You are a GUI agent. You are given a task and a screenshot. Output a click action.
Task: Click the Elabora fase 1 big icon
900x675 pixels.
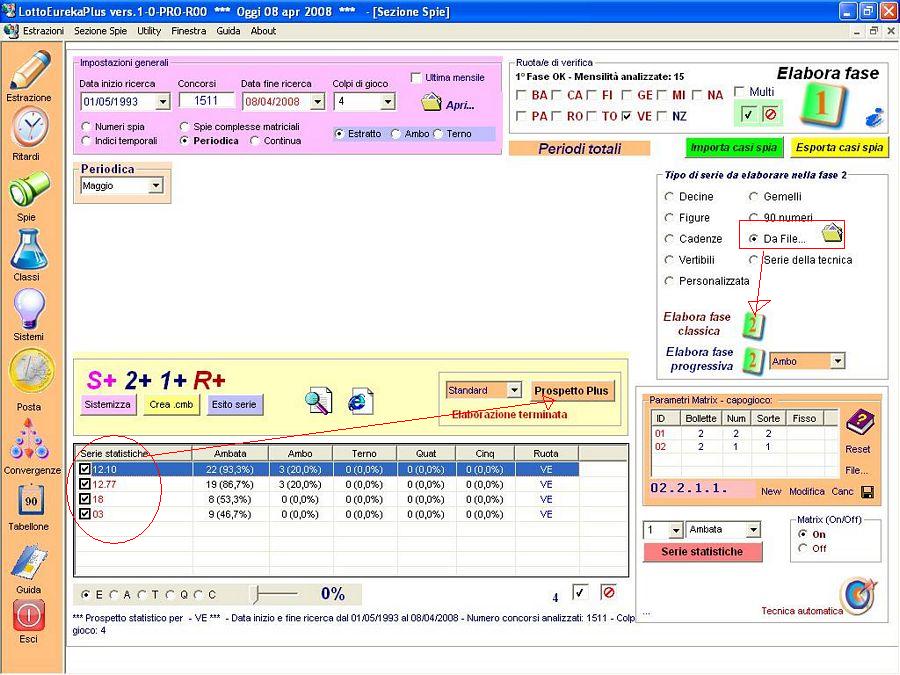coord(823,104)
